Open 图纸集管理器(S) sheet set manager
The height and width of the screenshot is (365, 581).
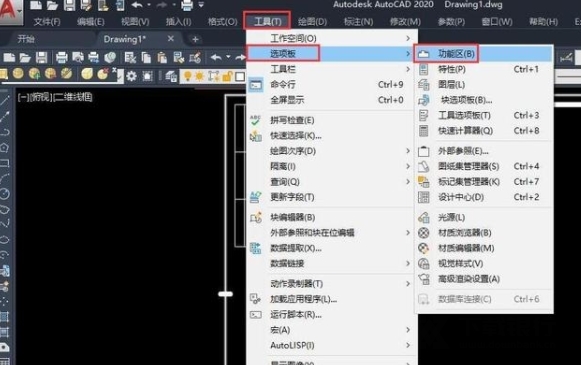[x=484, y=167]
